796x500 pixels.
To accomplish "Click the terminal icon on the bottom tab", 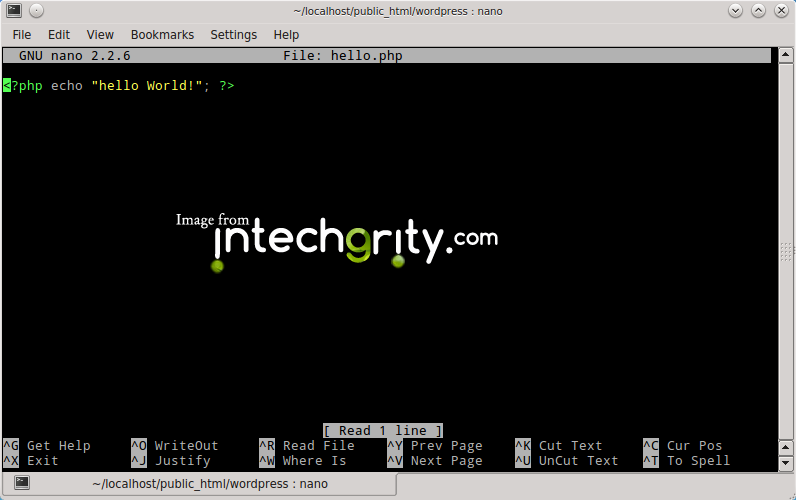I will [x=22, y=482].
